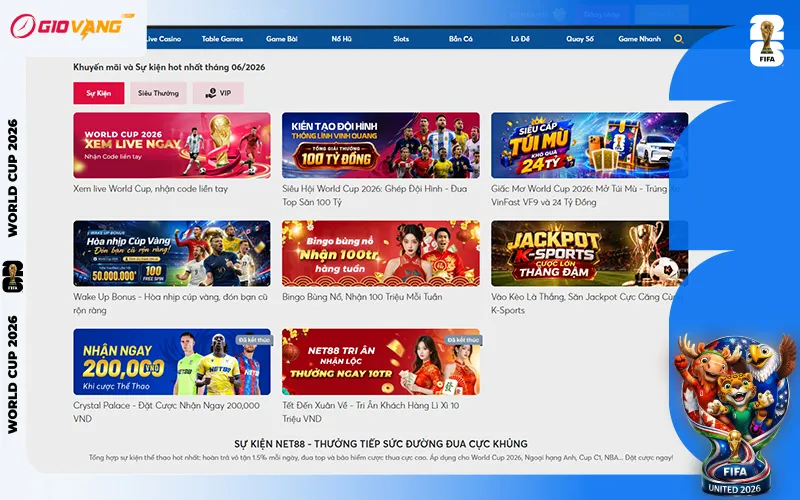
Task: Open the search magnifier in navigation bar
Action: pyautogui.click(x=679, y=39)
